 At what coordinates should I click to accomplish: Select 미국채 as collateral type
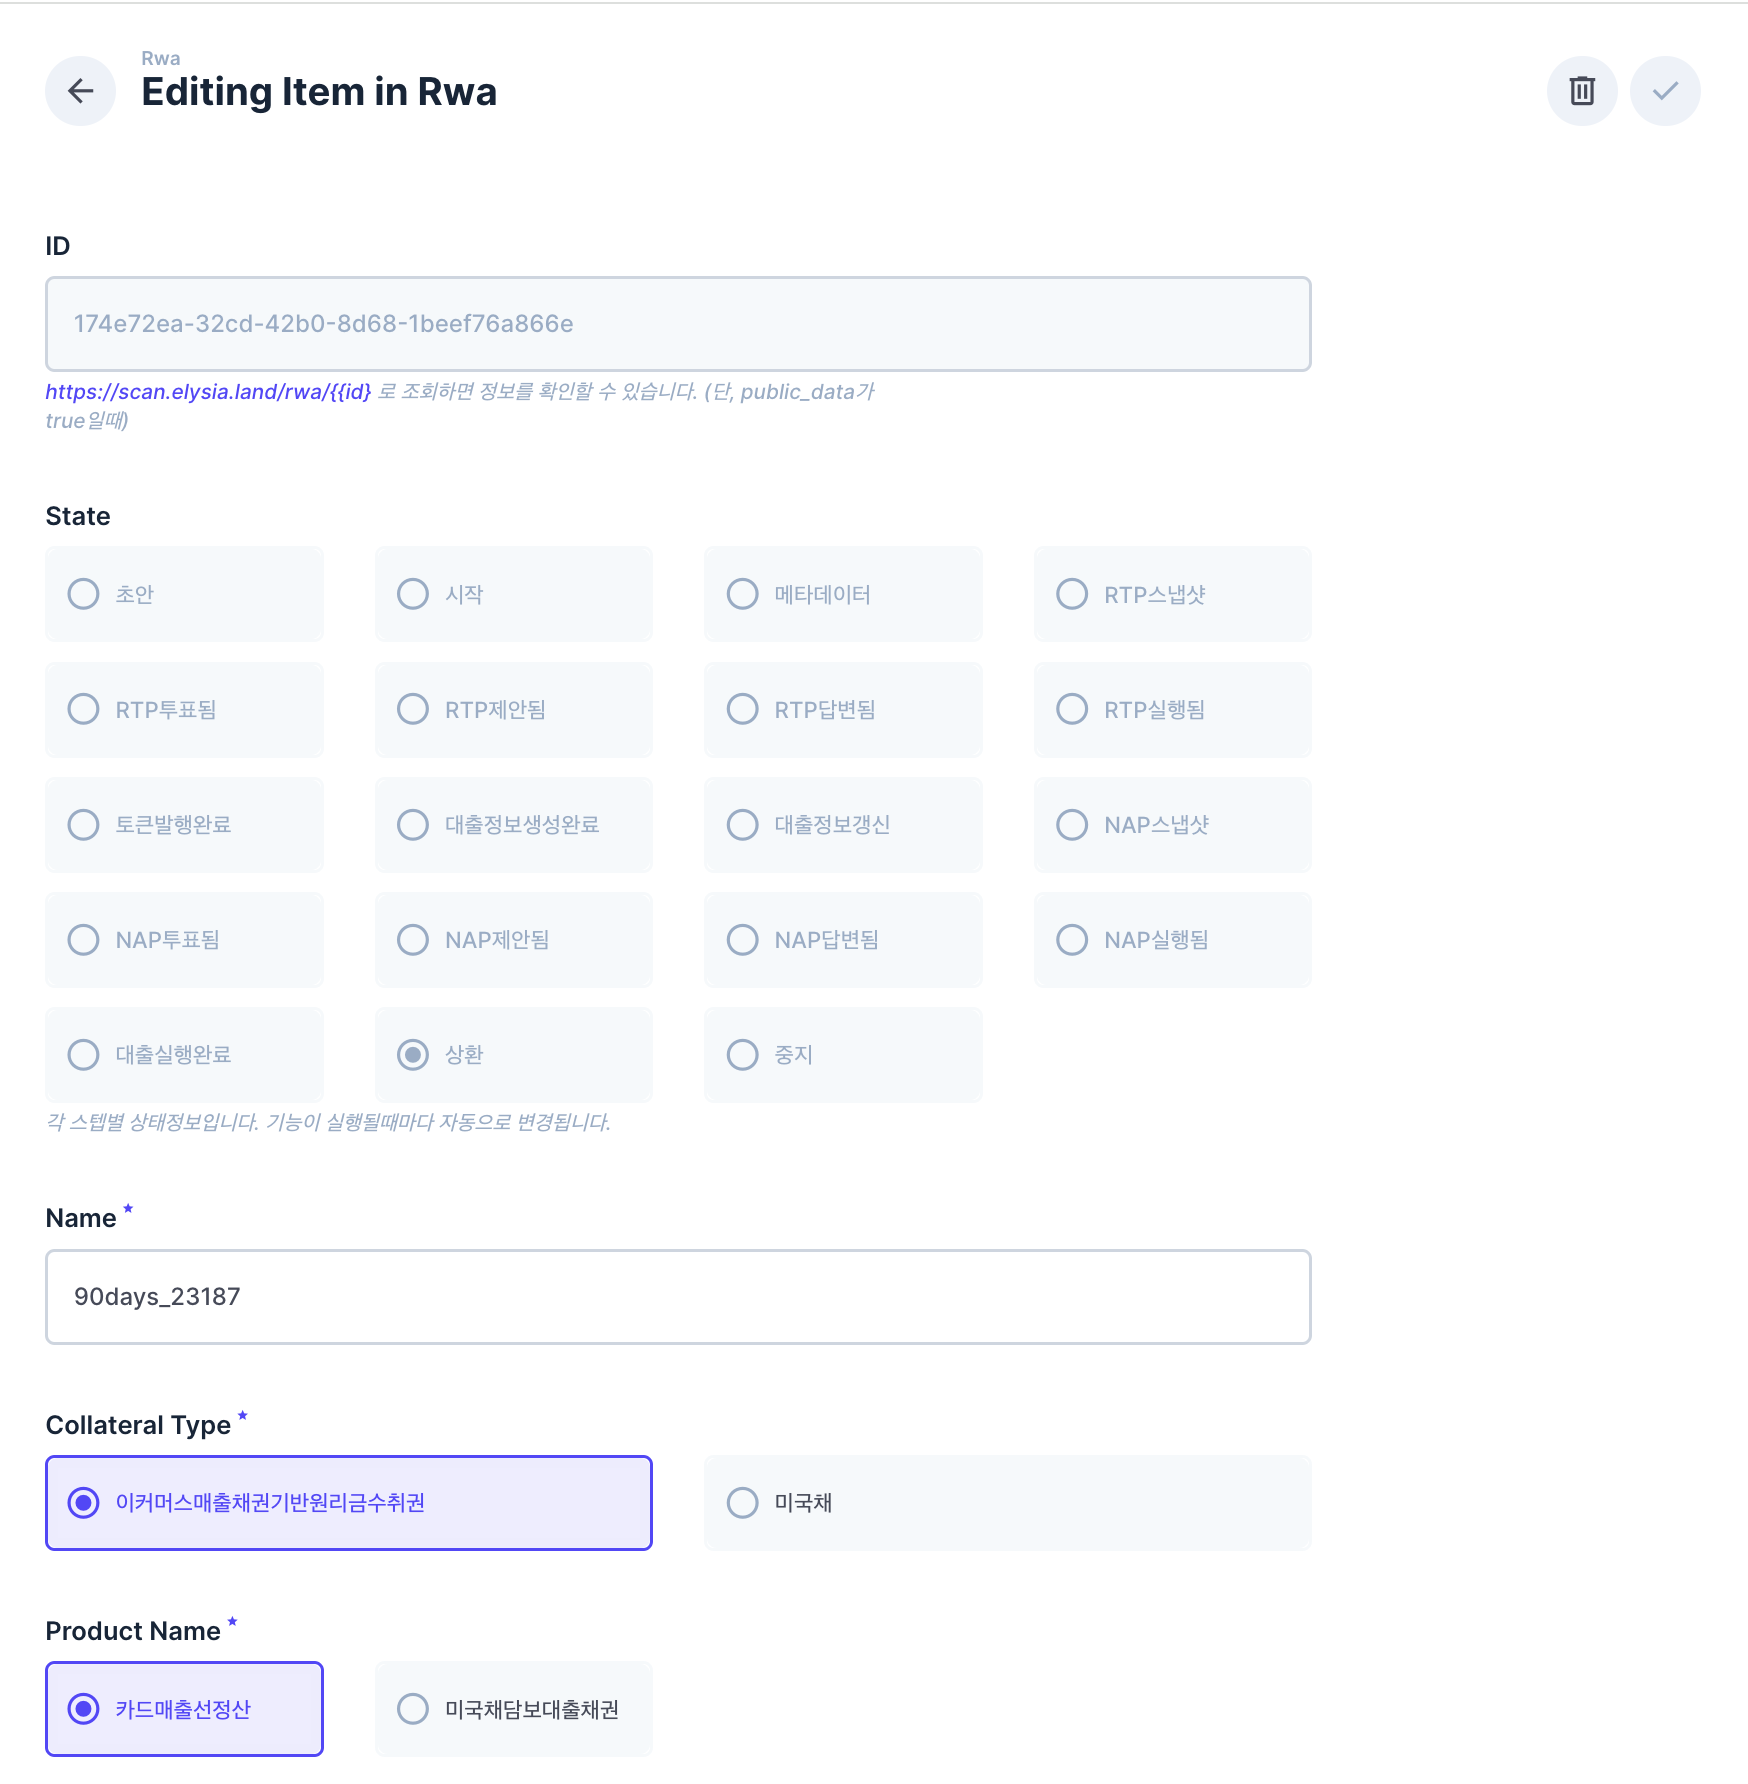coord(742,1503)
